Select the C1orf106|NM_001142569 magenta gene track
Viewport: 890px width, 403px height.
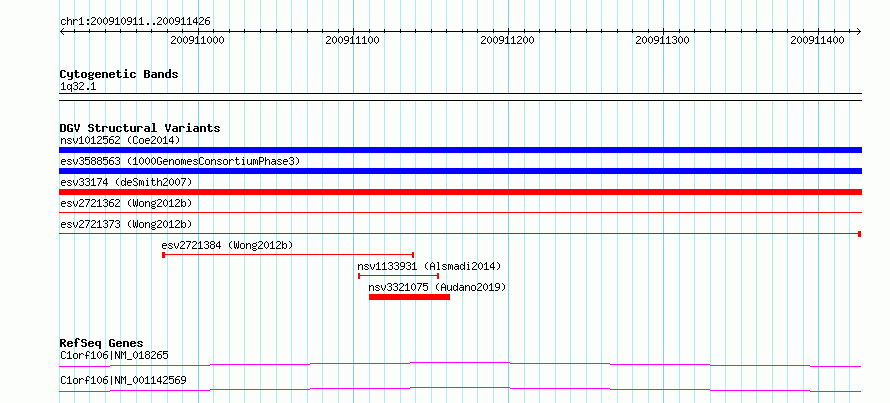pyautogui.click(x=460, y=389)
